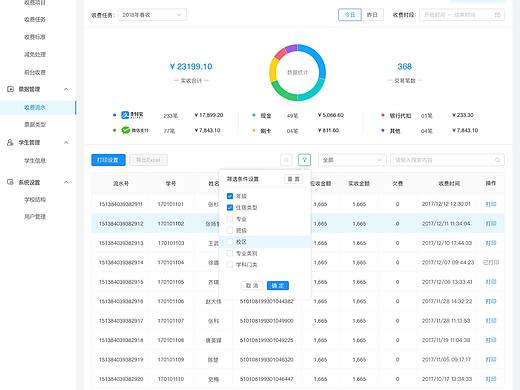Click 重置 in the filter popup
This screenshot has width=520, height=390.
tap(293, 179)
